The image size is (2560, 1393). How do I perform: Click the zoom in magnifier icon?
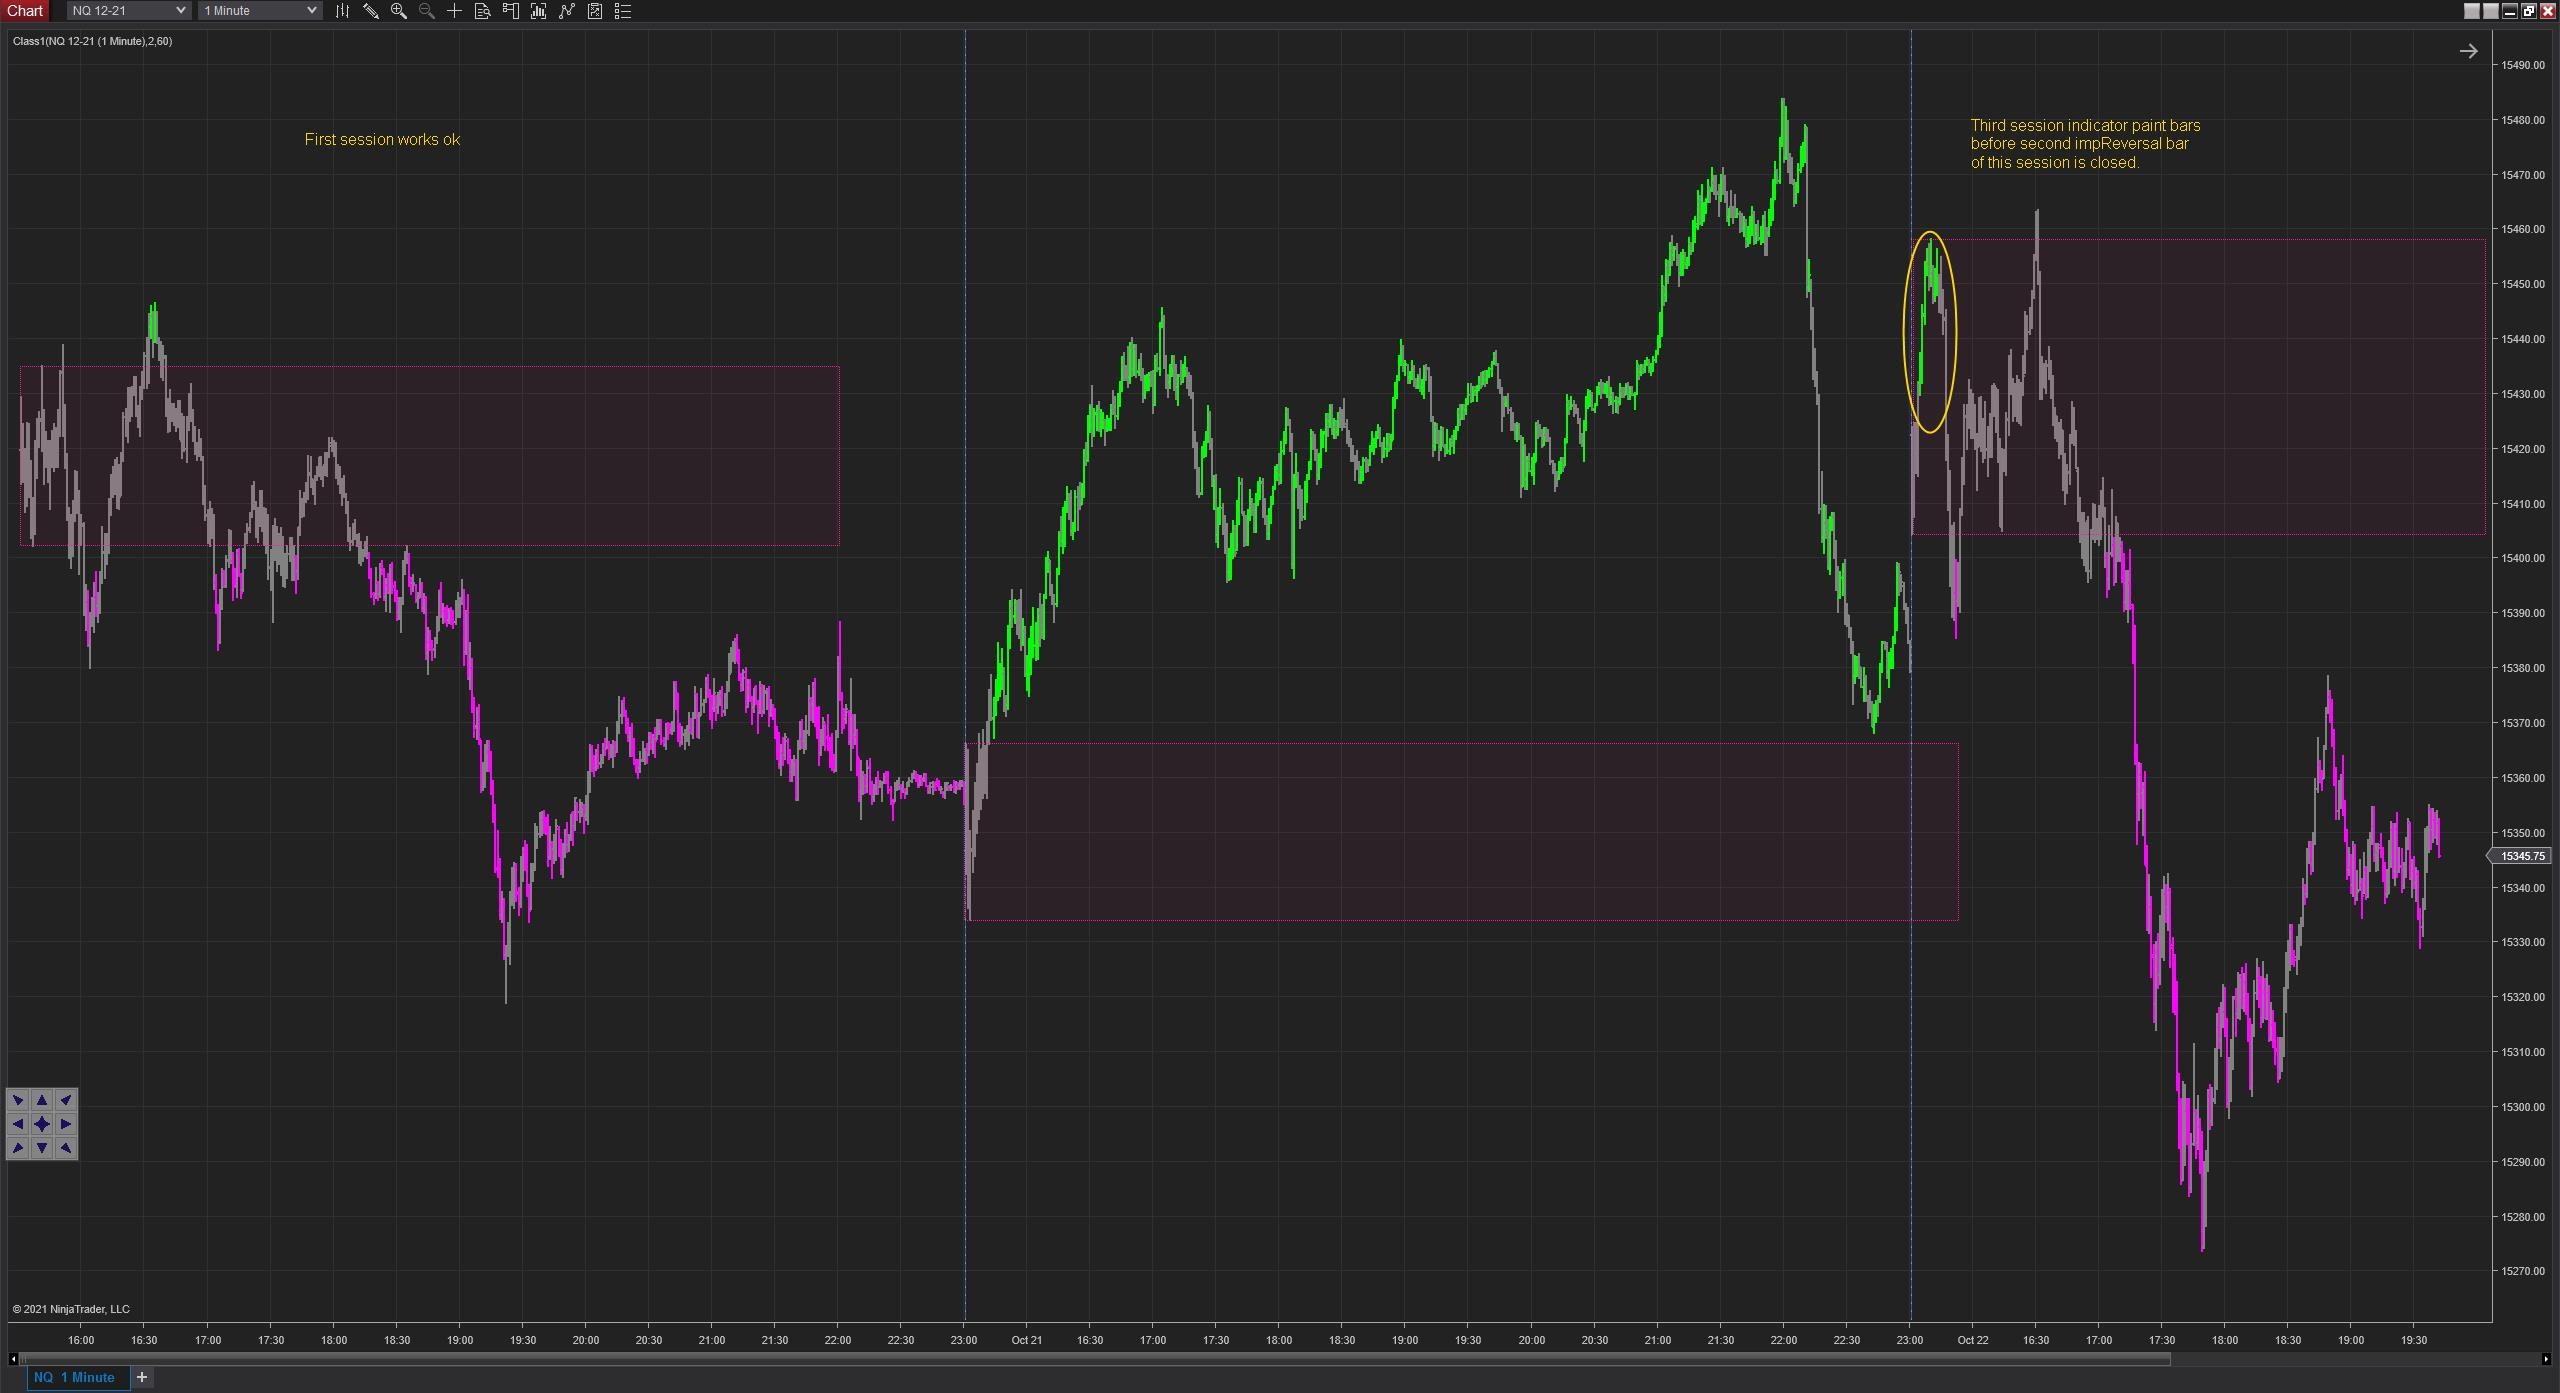click(x=398, y=11)
